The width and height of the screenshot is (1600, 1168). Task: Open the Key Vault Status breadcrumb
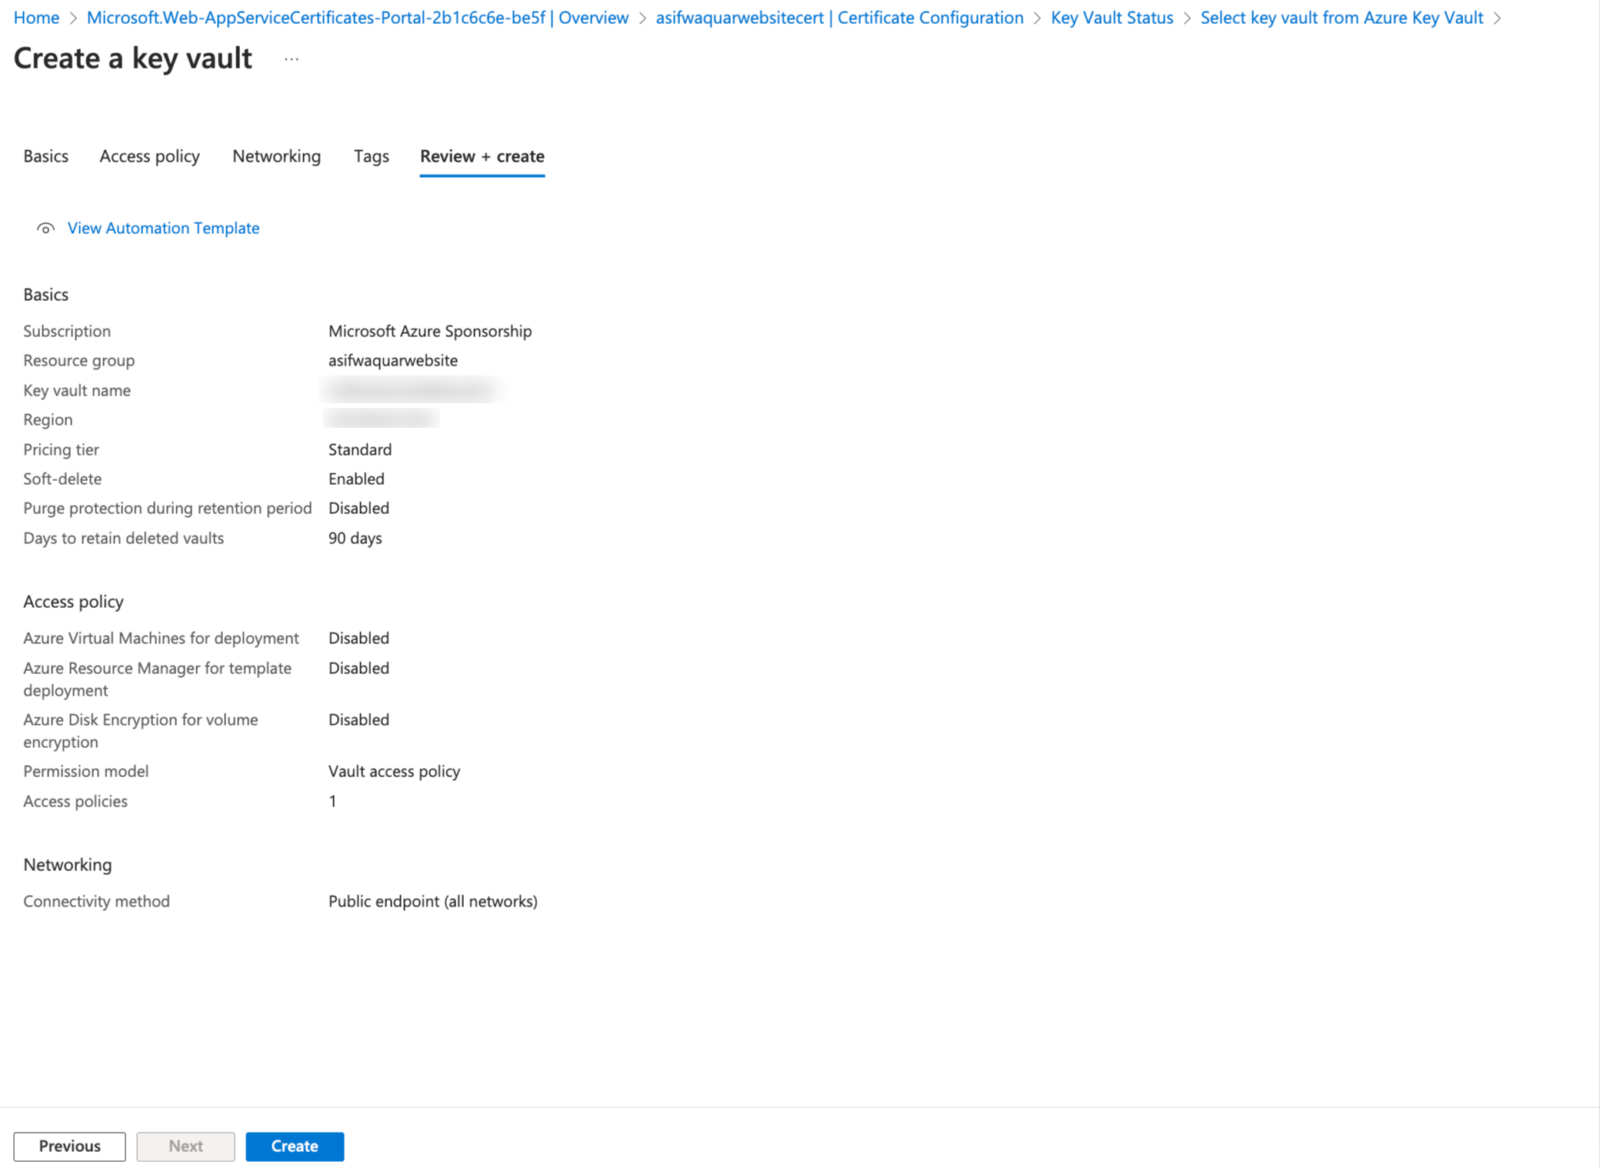(1111, 17)
